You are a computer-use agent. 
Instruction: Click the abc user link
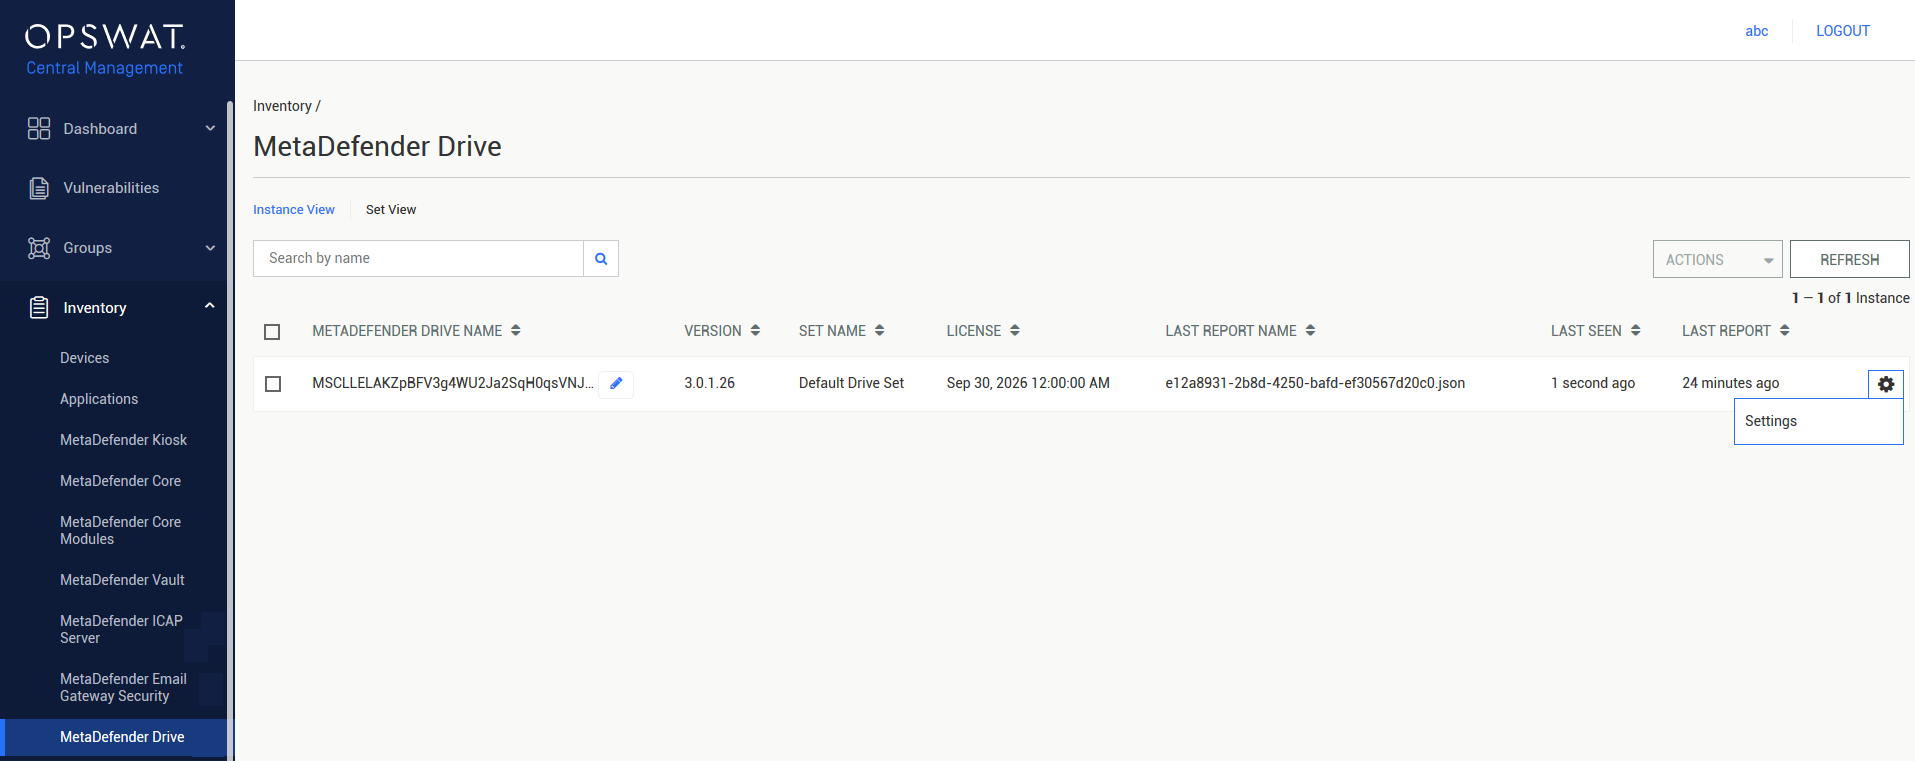coord(1757,31)
